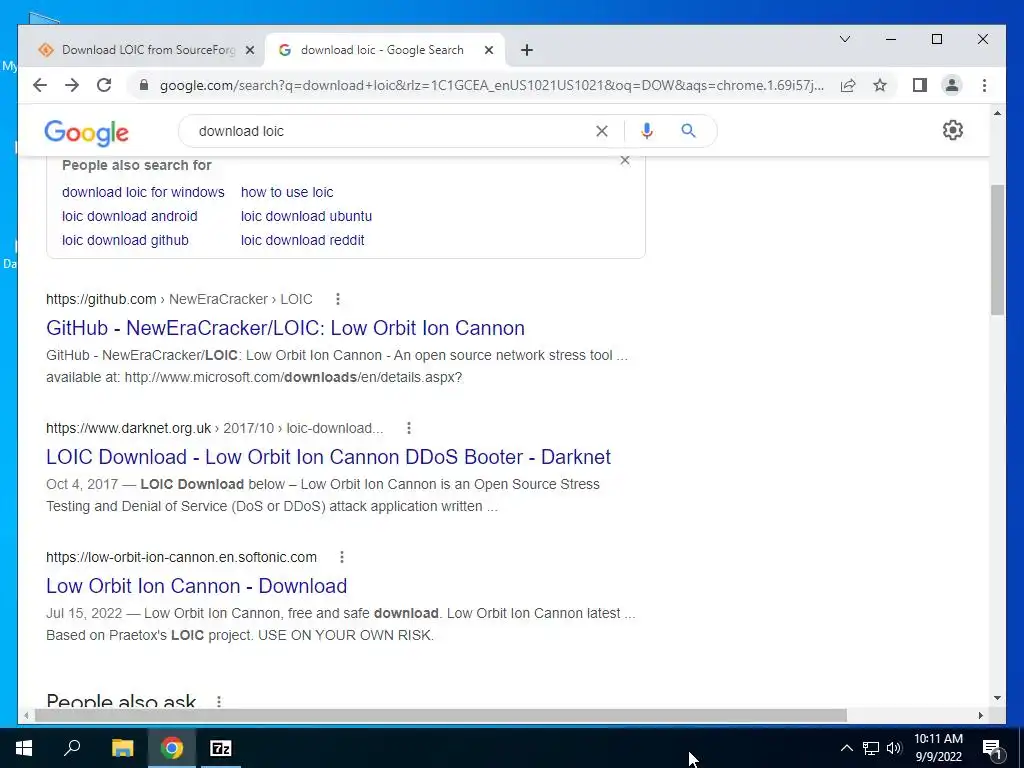Dismiss the People also search for box
This screenshot has width=1024, height=768.
coord(625,161)
